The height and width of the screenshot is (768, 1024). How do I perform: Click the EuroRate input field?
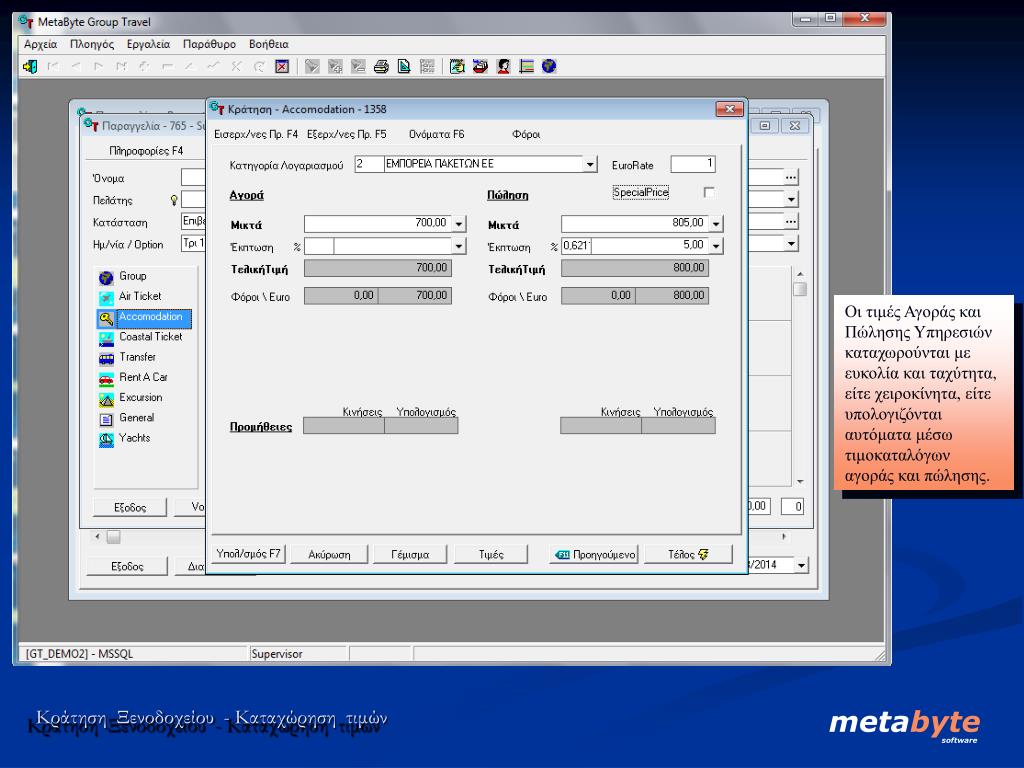coord(693,164)
